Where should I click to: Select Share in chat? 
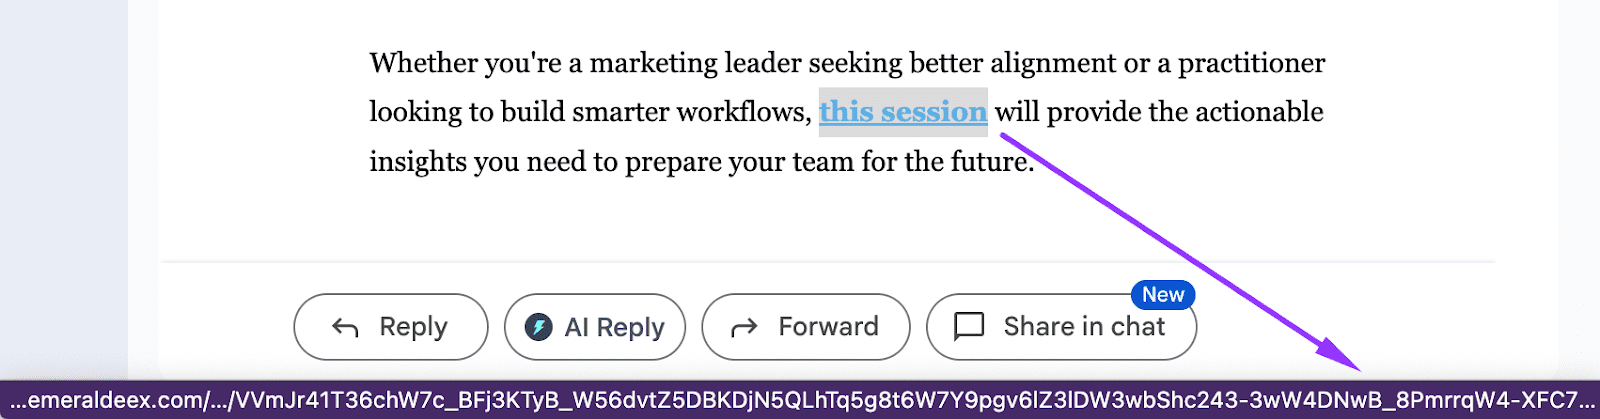(x=1084, y=327)
